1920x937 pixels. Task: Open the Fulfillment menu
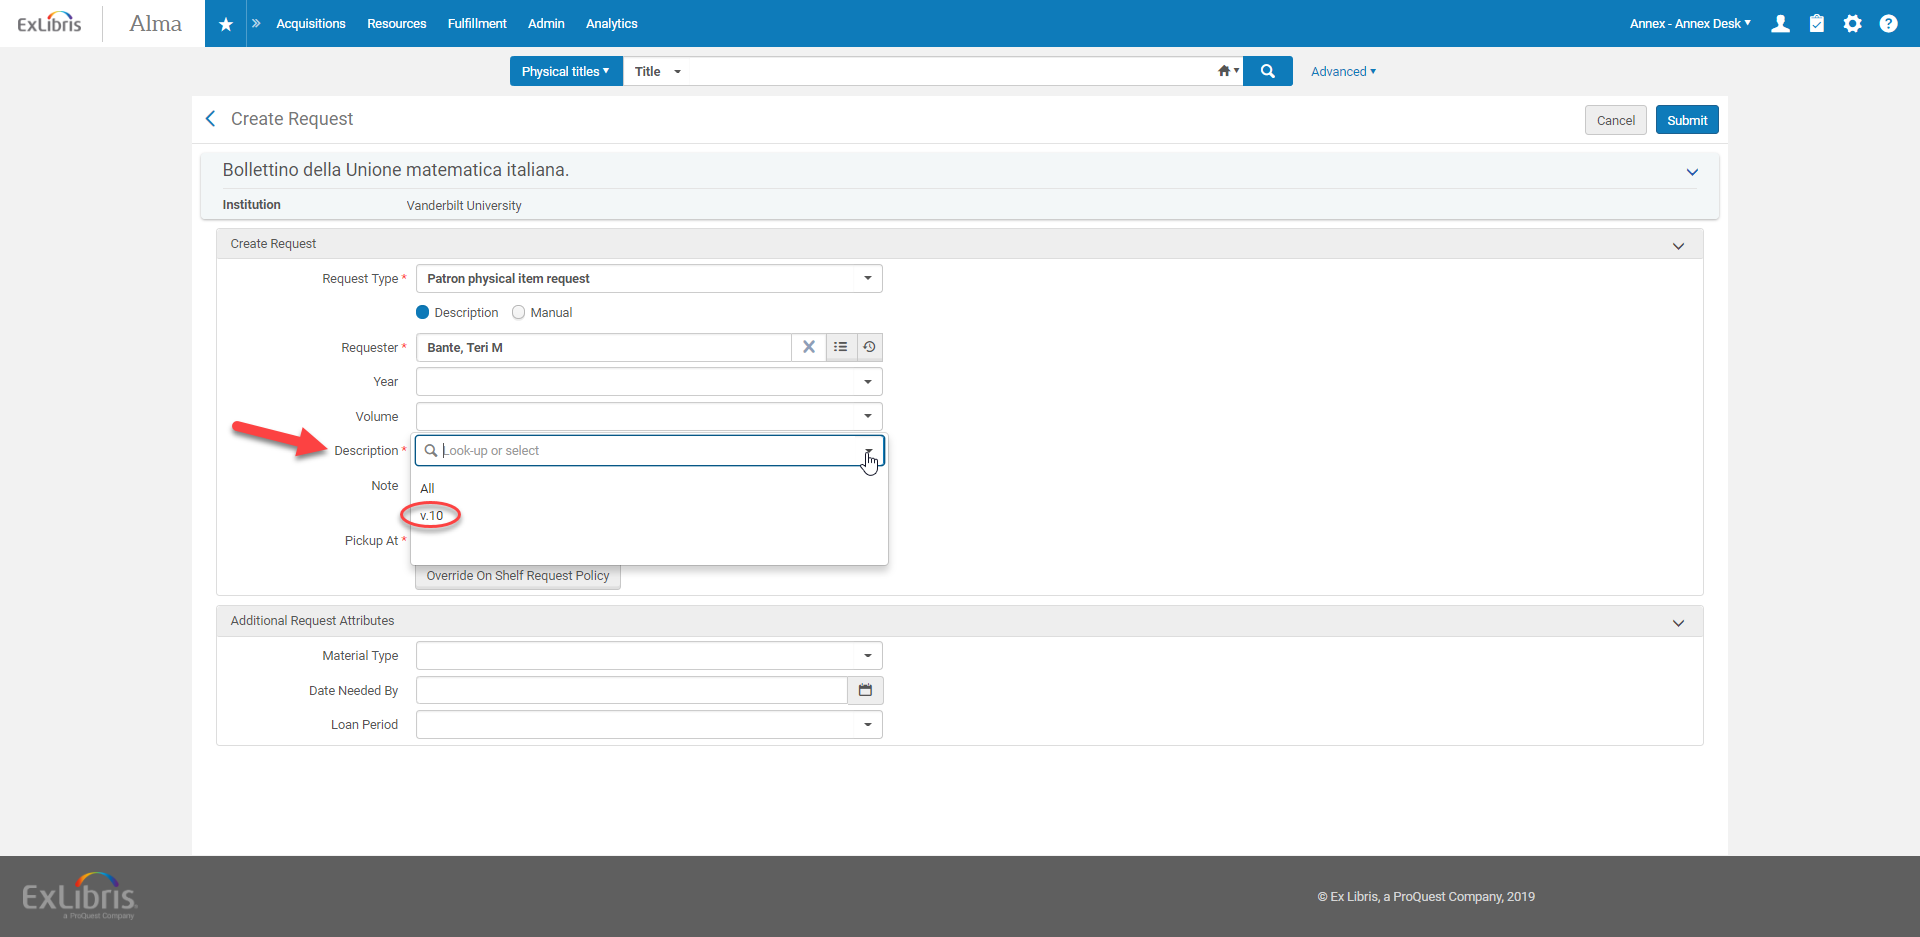[x=477, y=23]
